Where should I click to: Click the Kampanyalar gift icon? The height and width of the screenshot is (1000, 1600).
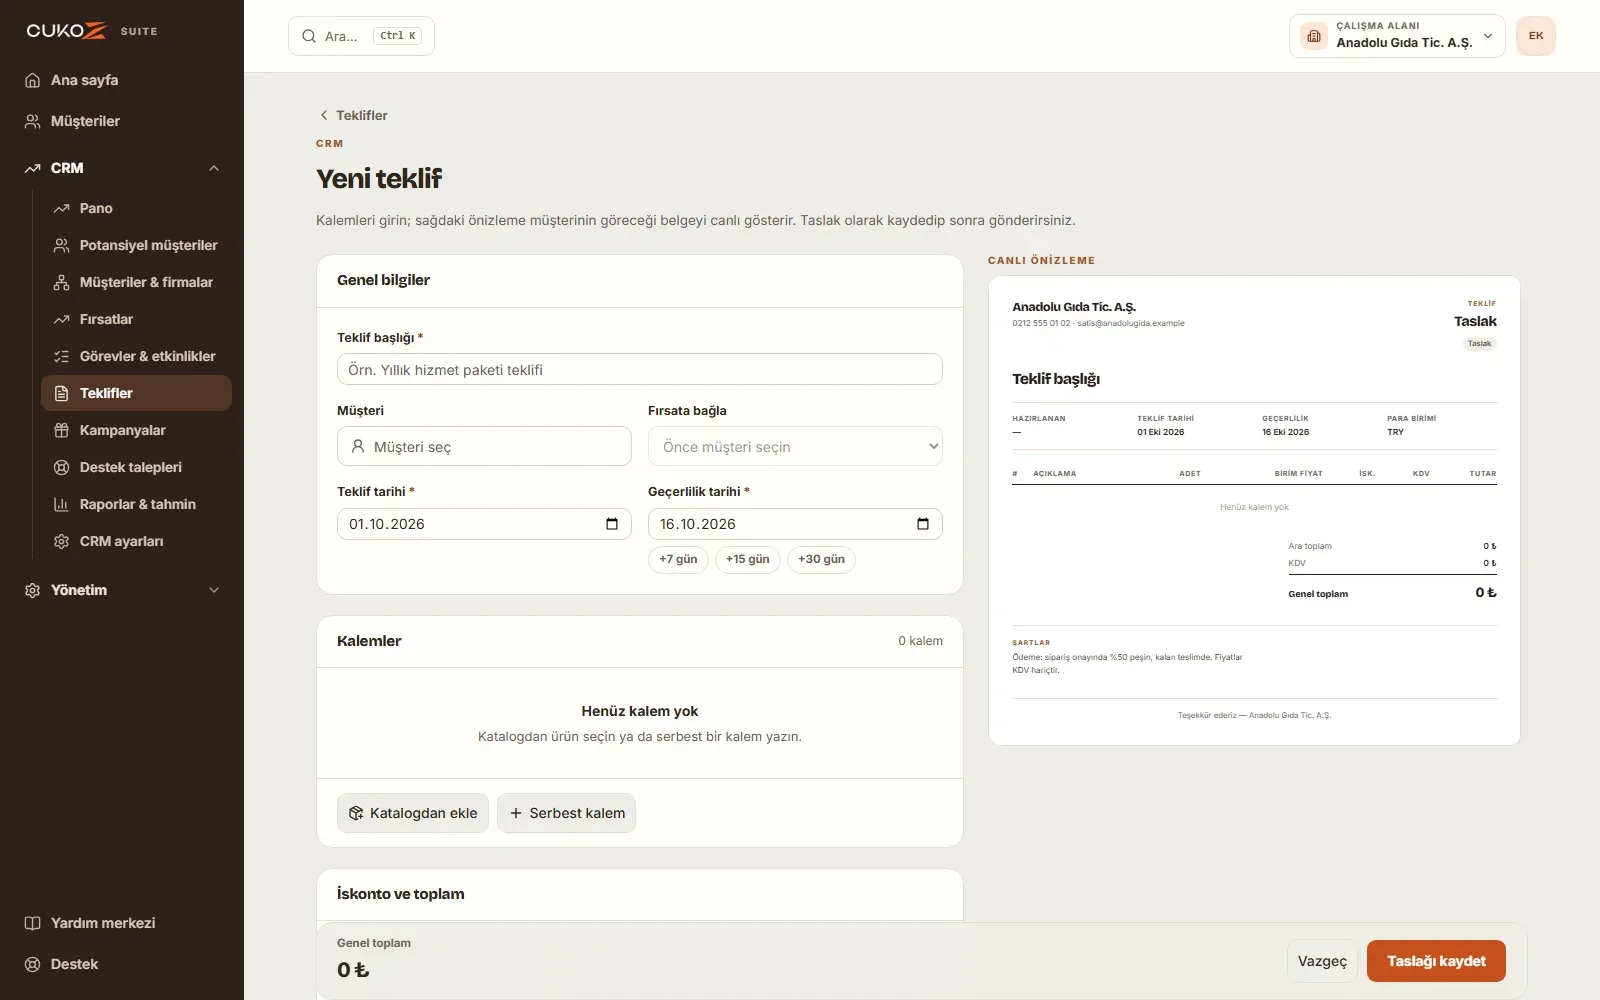pos(61,430)
